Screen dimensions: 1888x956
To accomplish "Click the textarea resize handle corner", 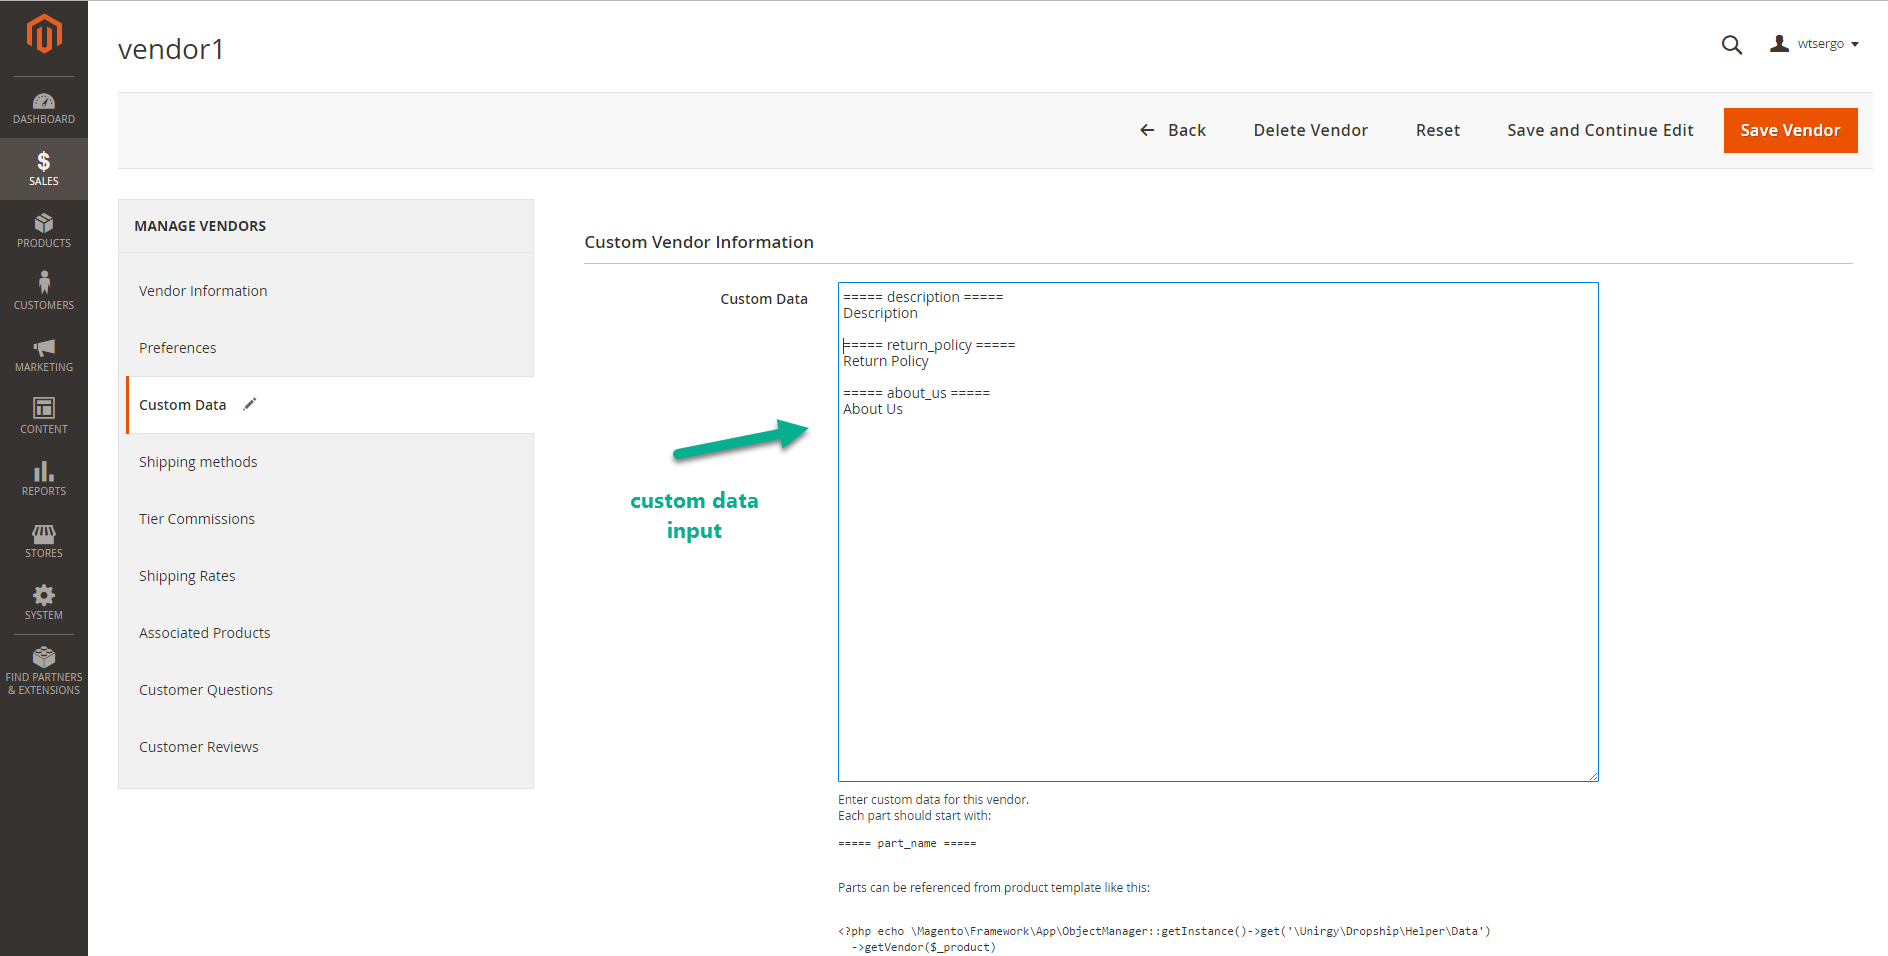I will point(1593,776).
